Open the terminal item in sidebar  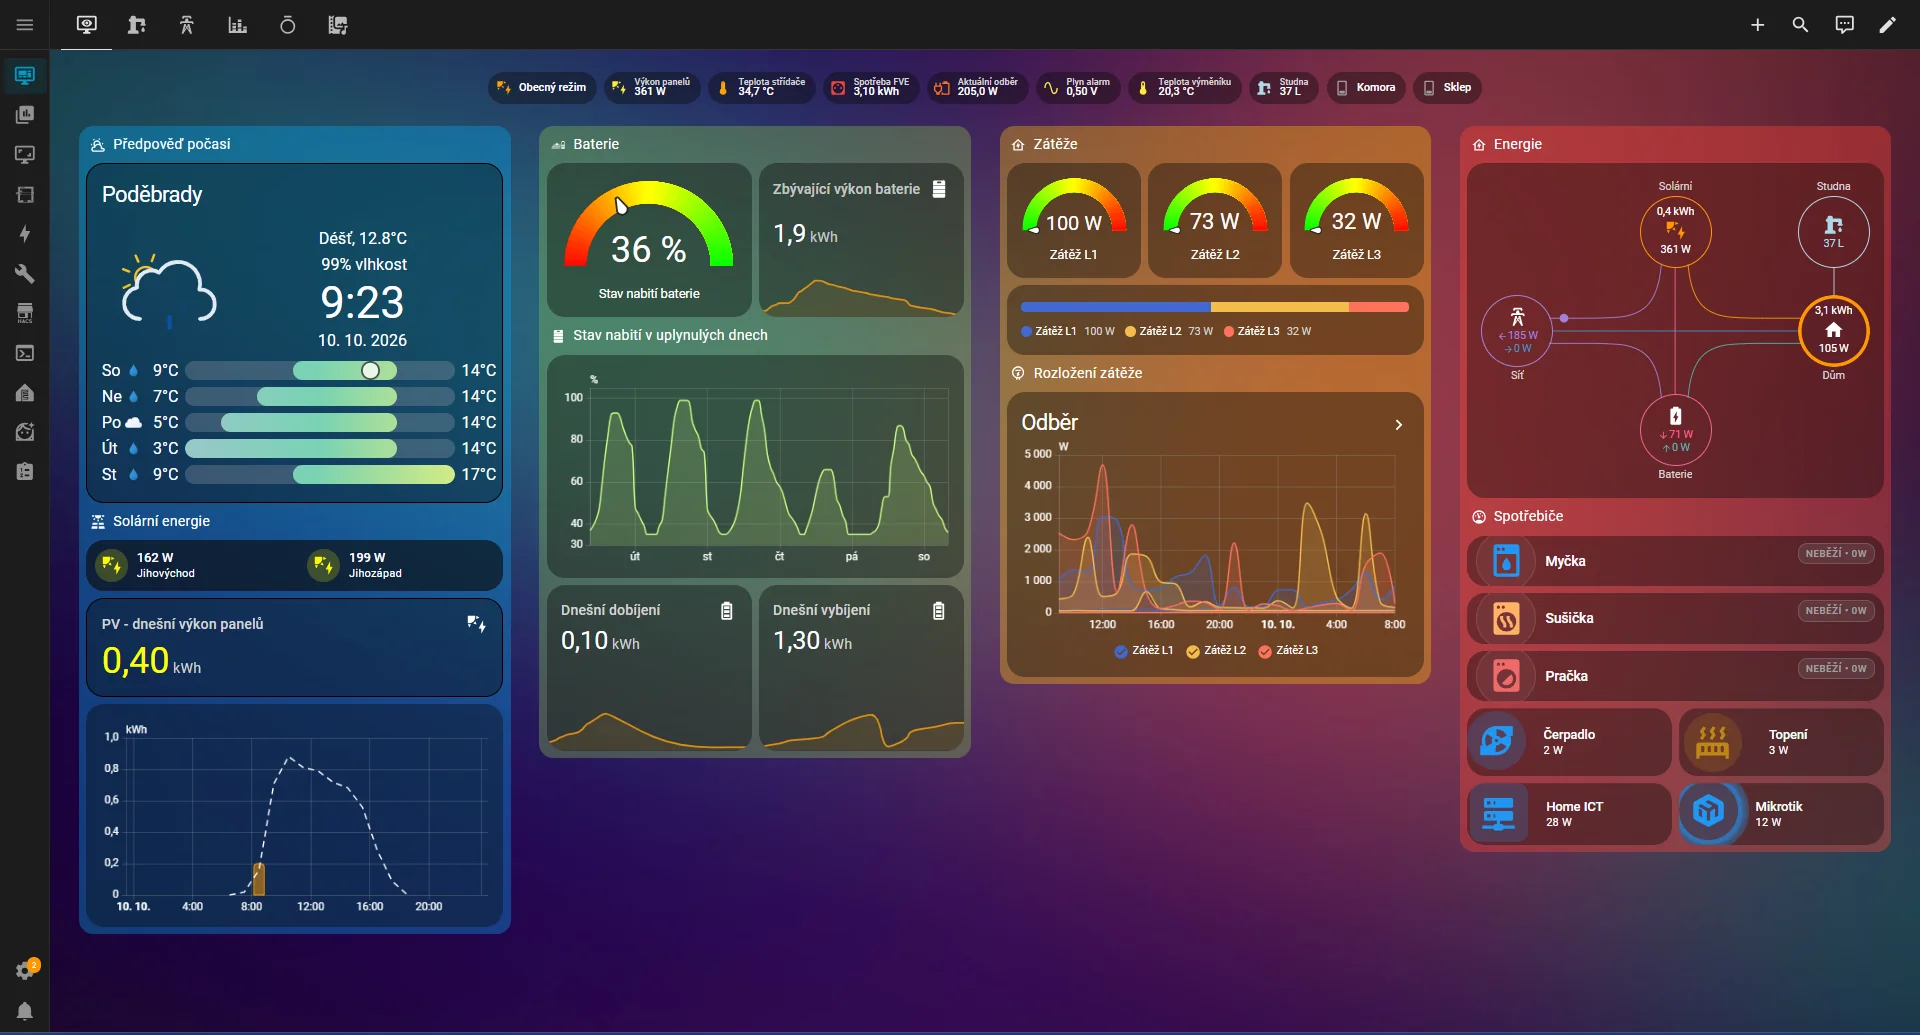[25, 353]
